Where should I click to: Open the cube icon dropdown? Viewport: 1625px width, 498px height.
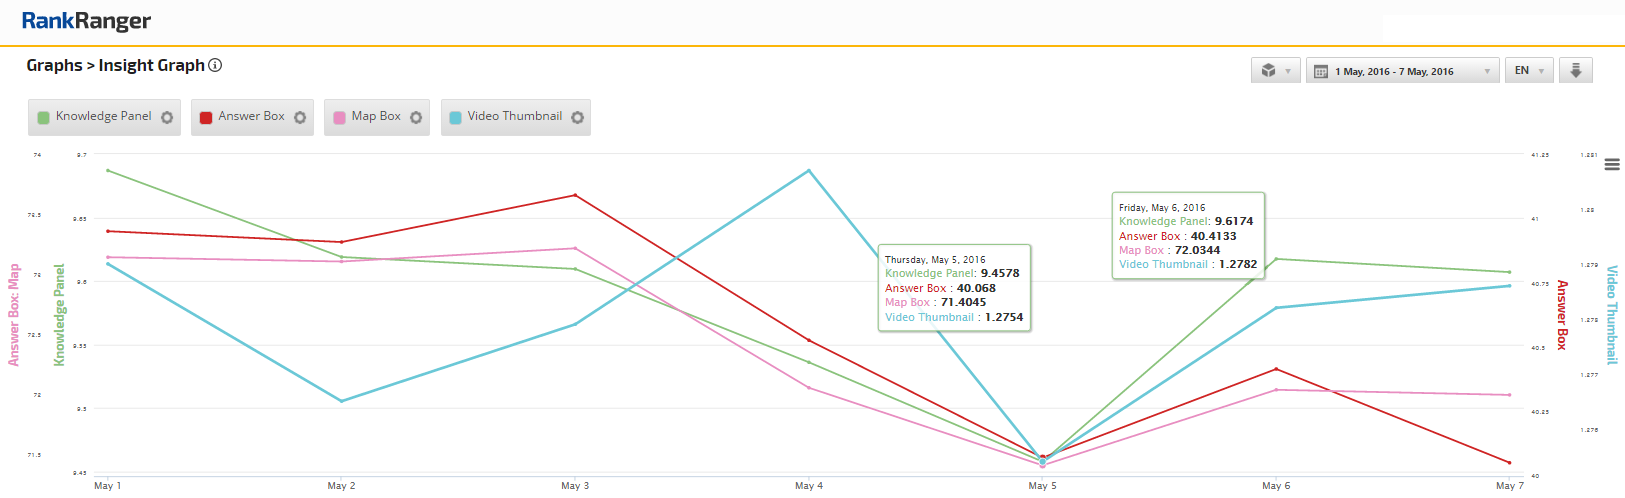pyautogui.click(x=1276, y=70)
